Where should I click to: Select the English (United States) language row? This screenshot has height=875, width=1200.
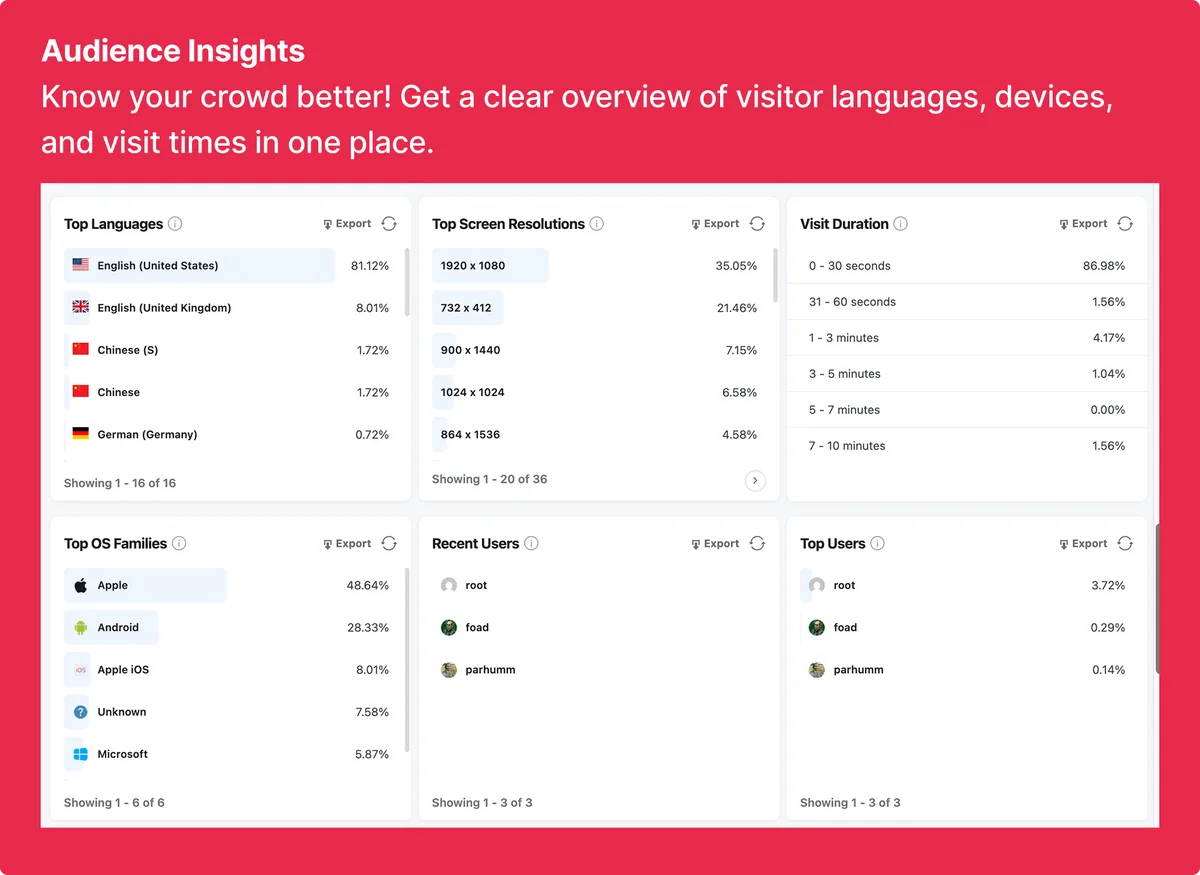tap(227, 266)
